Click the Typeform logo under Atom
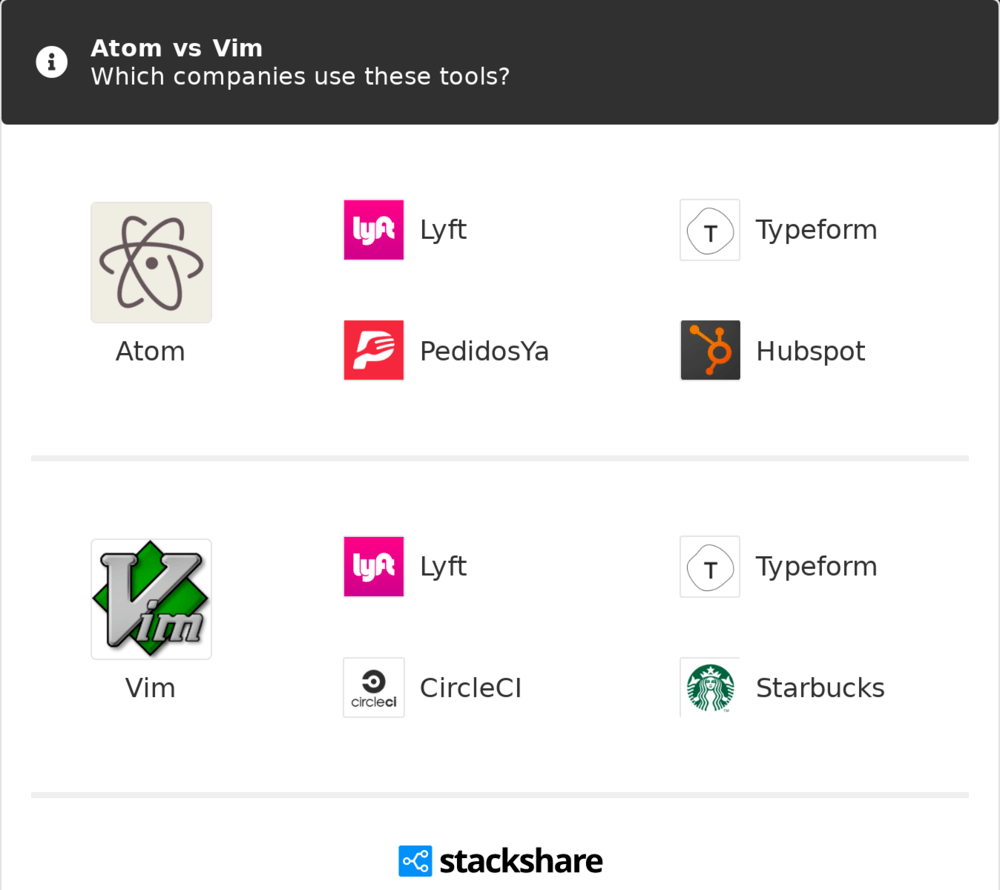The width and height of the screenshot is (1000, 890). (710, 230)
